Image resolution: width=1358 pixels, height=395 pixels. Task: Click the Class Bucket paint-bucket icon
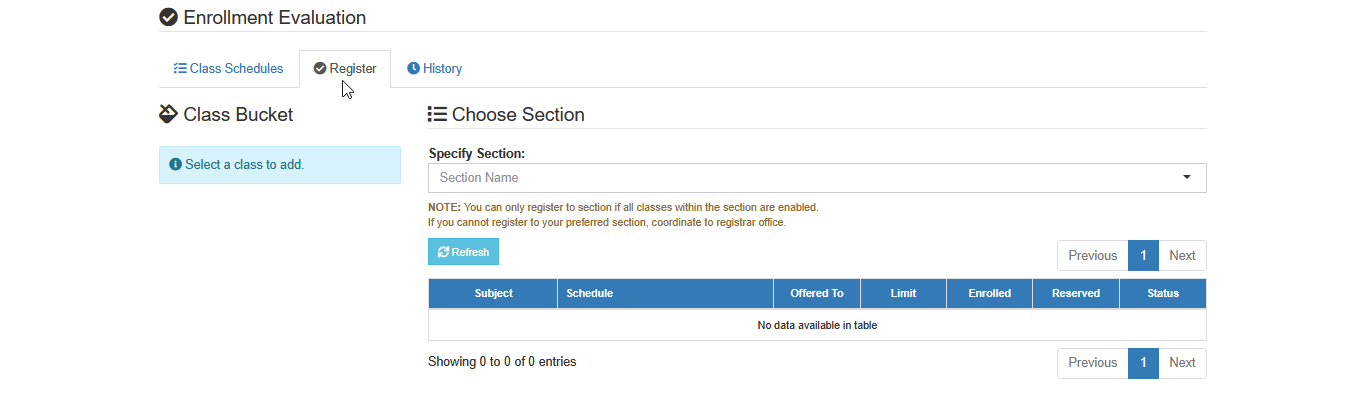(x=168, y=114)
